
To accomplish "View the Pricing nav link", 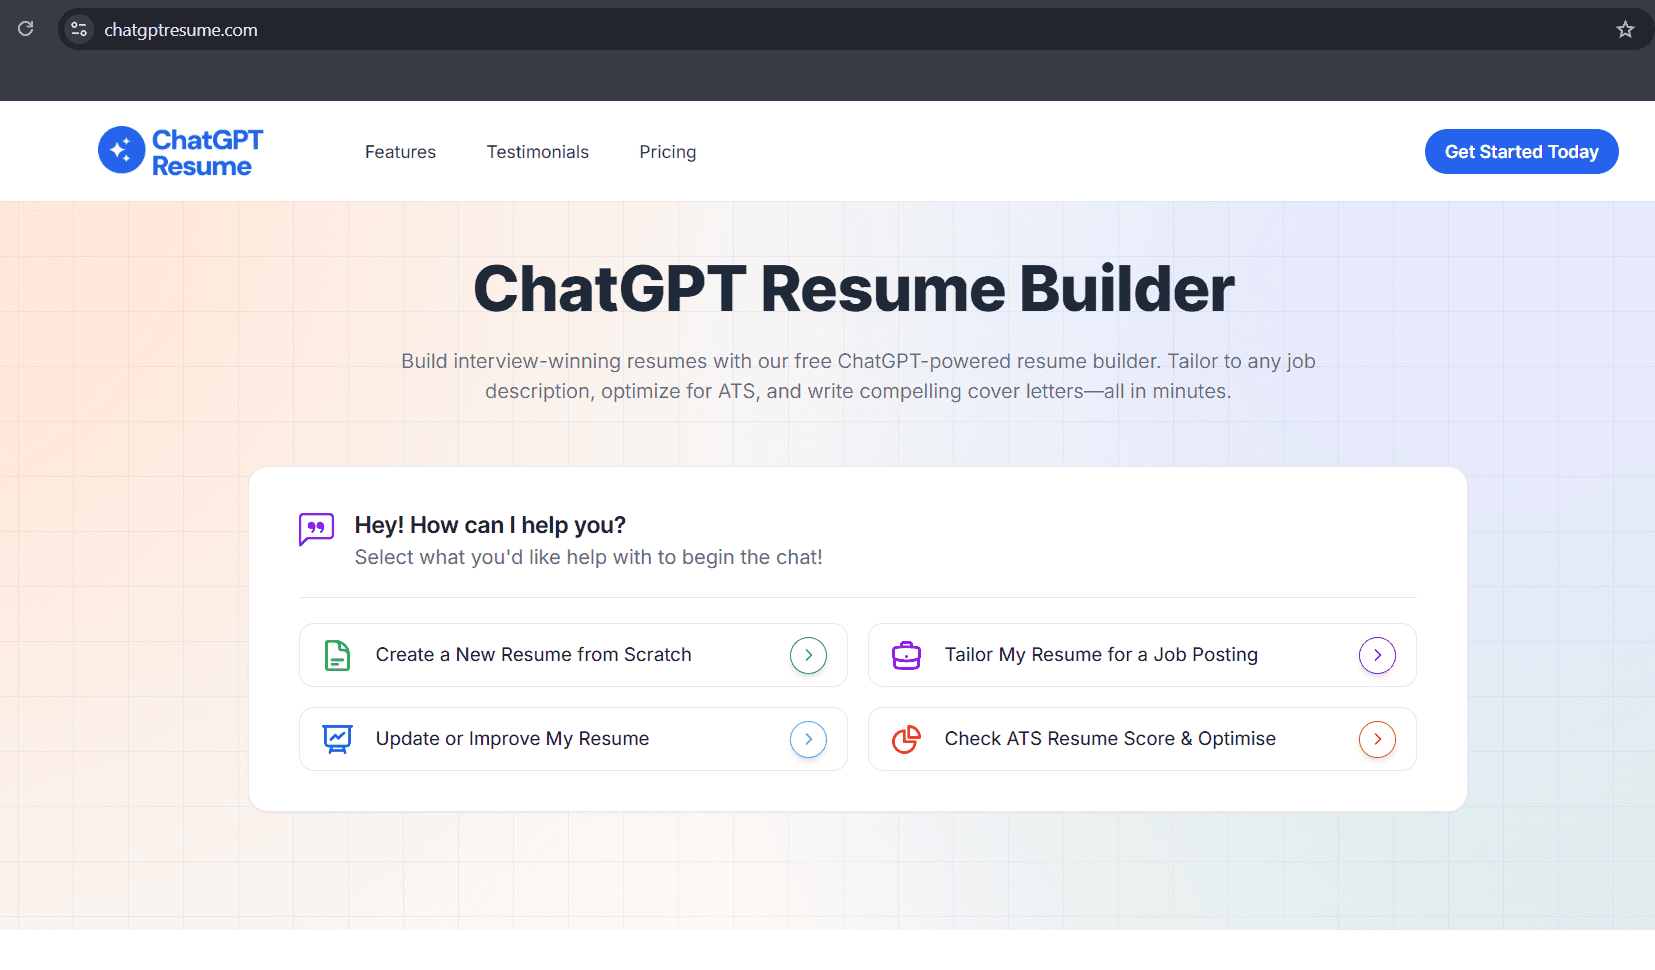I will pyautogui.click(x=668, y=152).
